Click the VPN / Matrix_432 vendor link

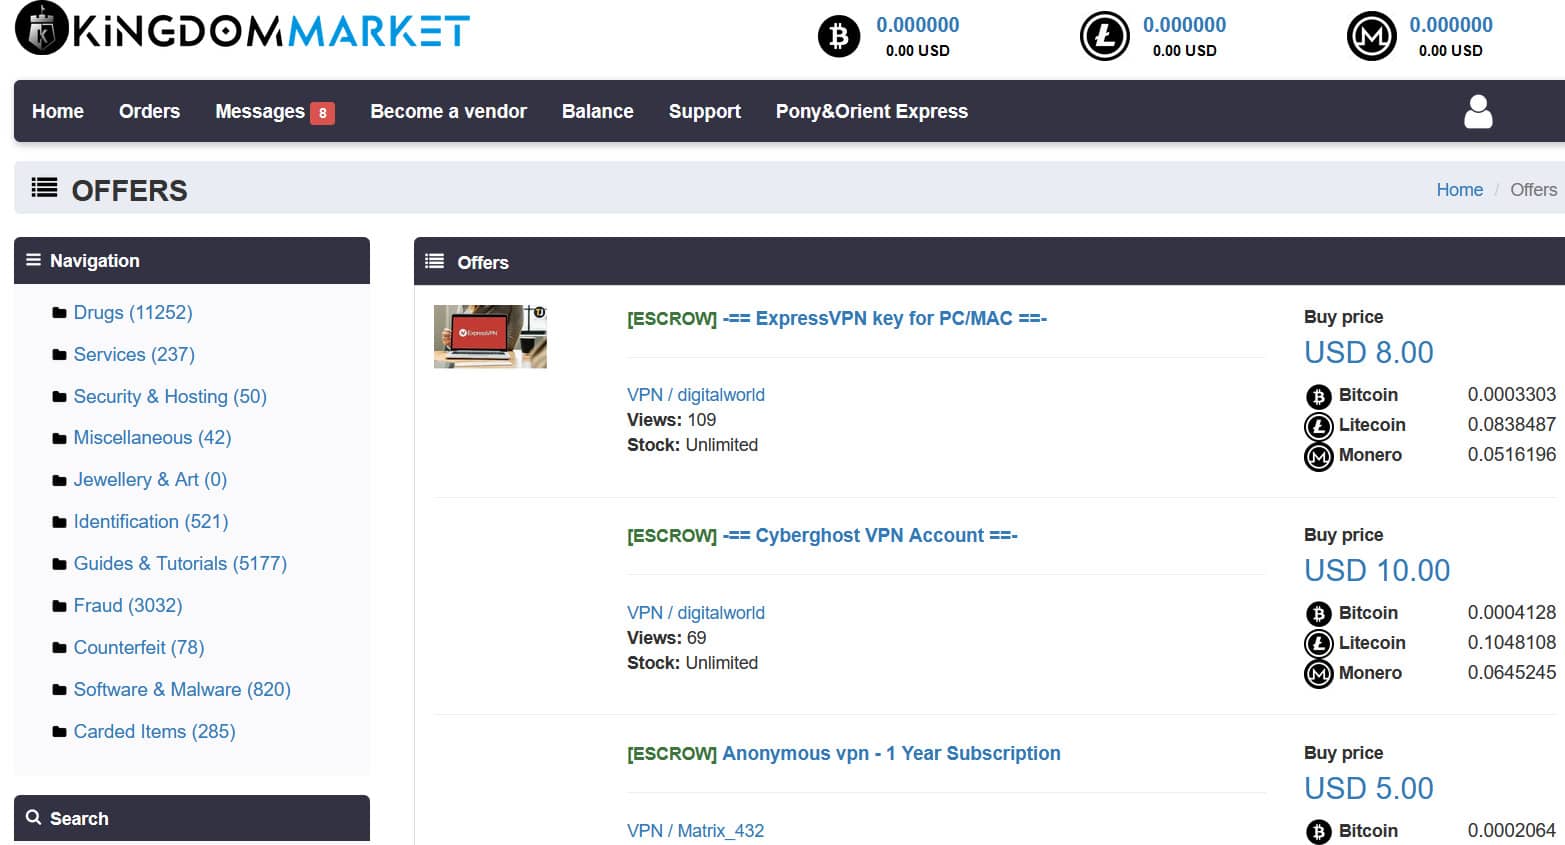click(695, 830)
